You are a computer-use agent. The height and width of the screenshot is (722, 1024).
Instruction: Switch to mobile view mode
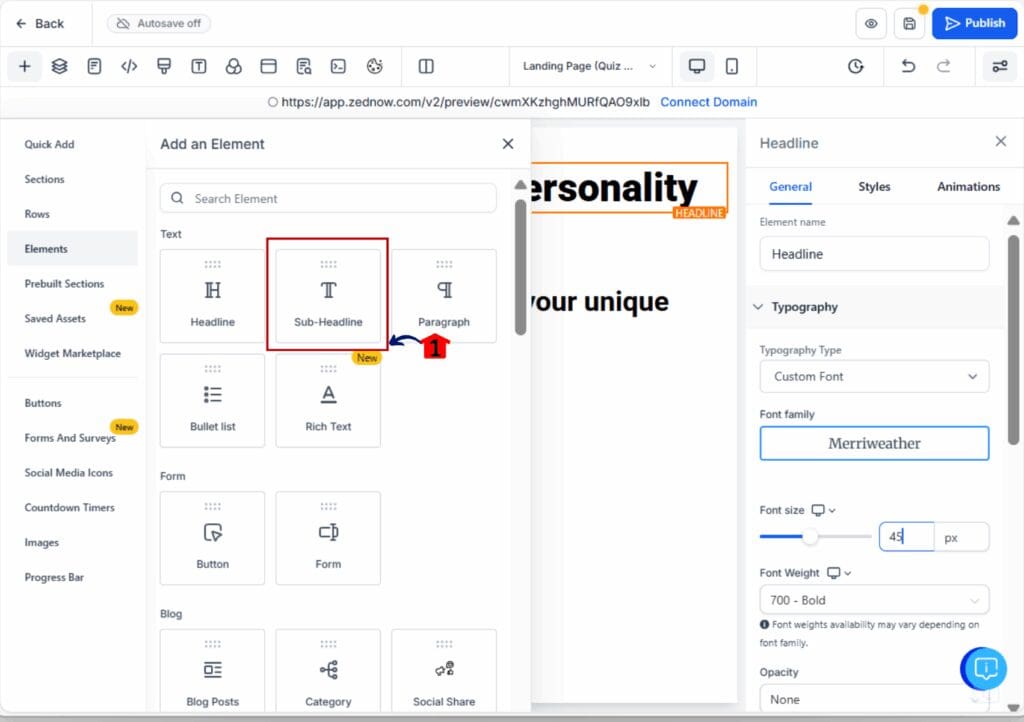coord(732,66)
